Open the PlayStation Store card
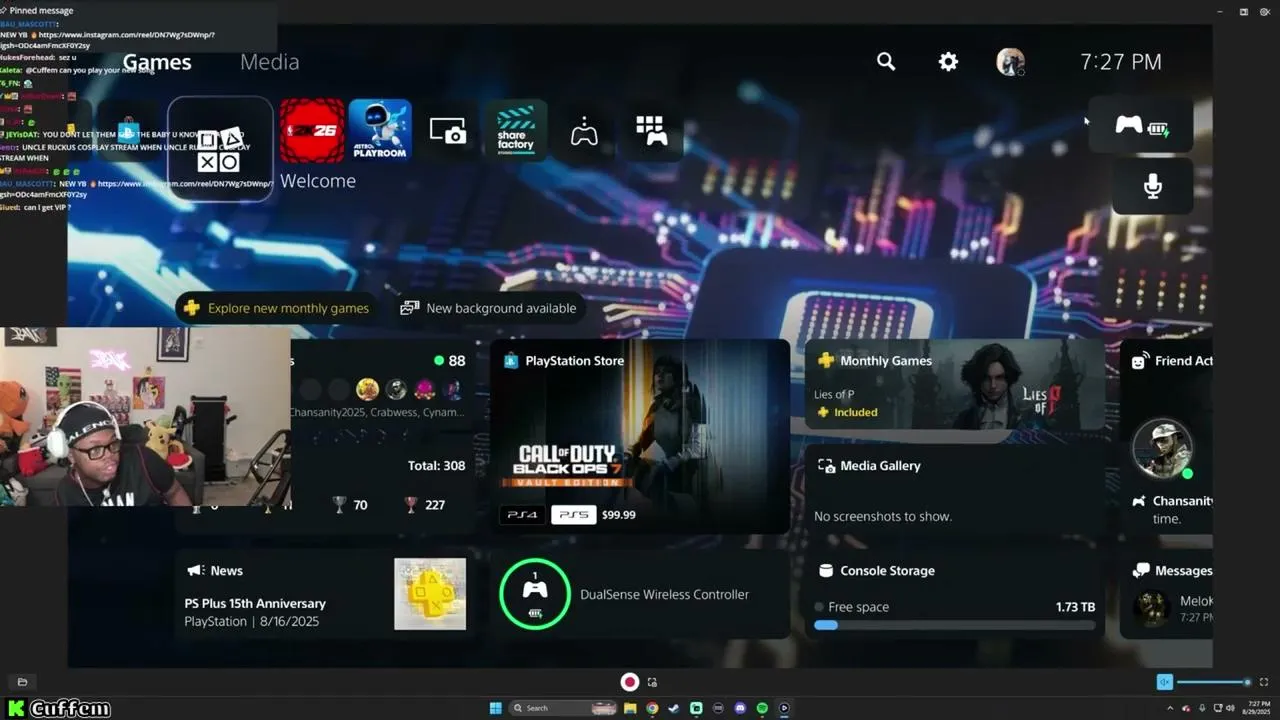1280x720 pixels. pos(640,437)
